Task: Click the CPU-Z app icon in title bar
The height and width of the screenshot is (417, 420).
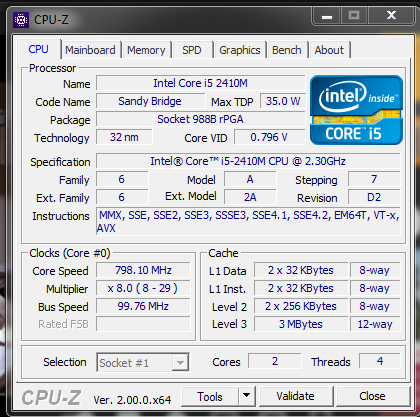Action: pos(21,20)
